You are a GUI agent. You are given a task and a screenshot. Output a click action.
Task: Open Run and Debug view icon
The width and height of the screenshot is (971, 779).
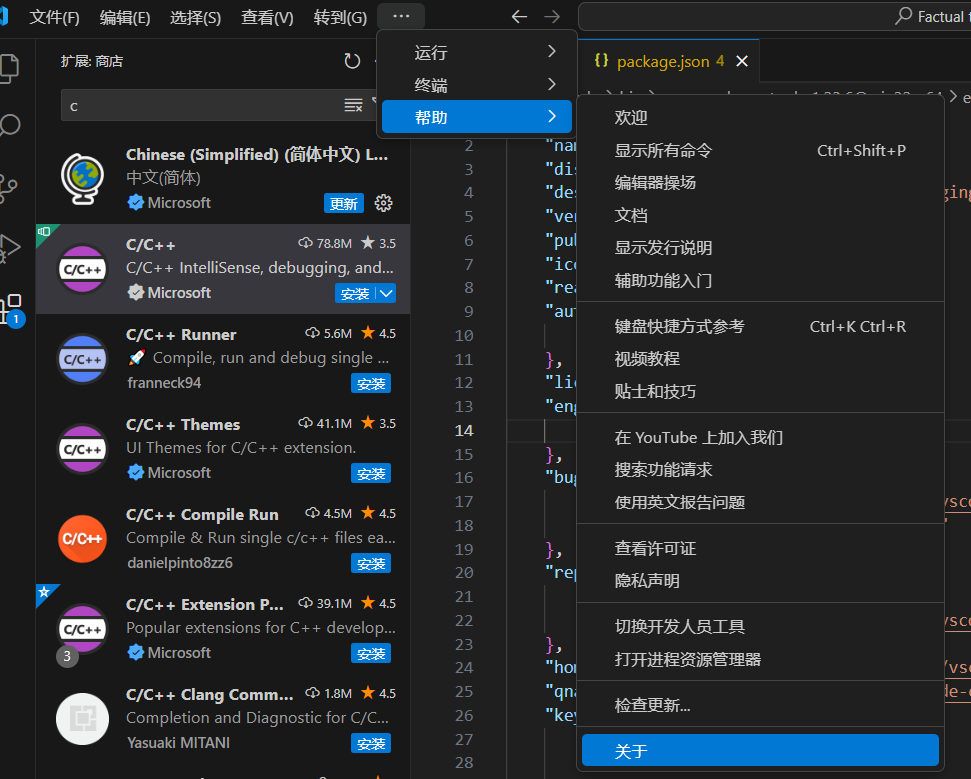[x=10, y=248]
